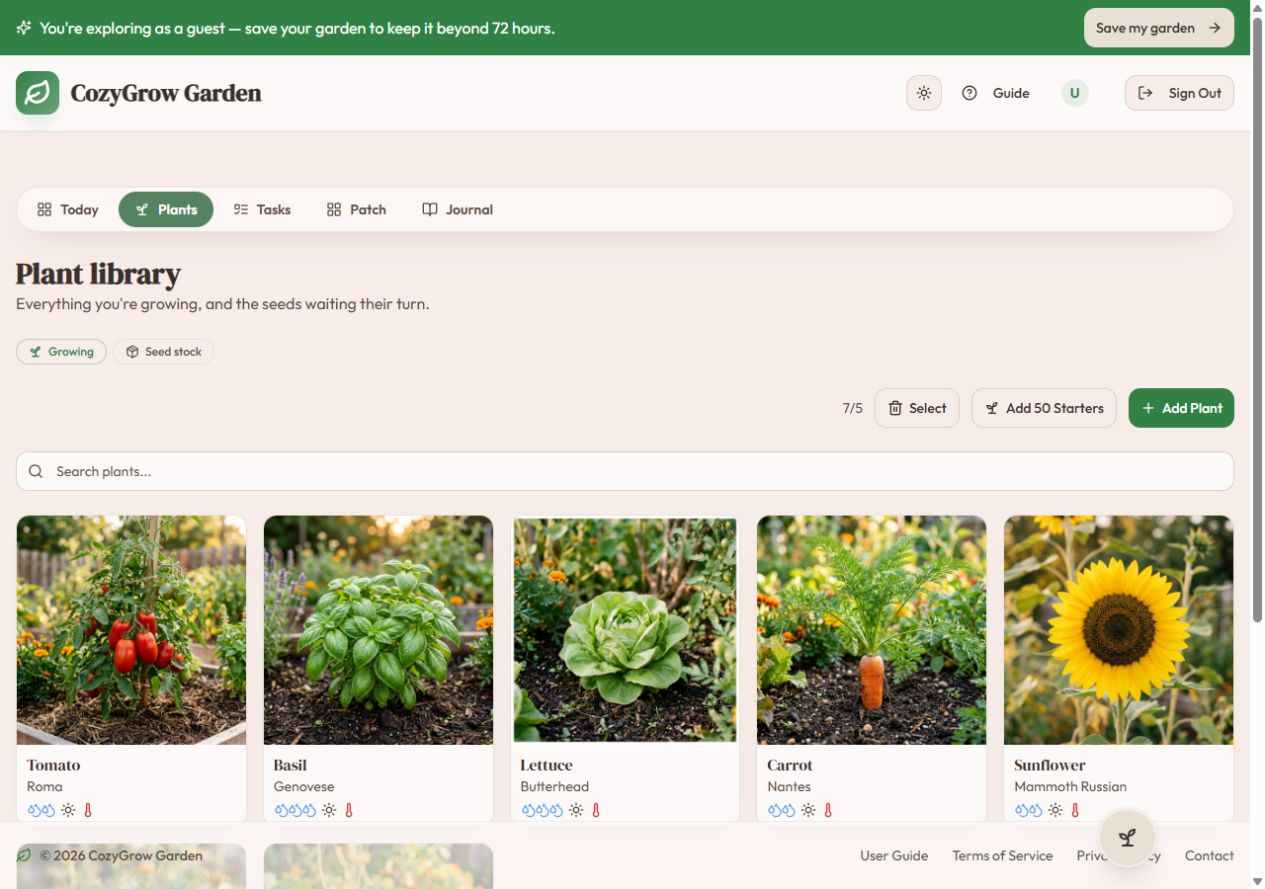This screenshot has width=1265, height=889.
Task: Click water droplets icon on Sunflower card
Action: coord(1028,810)
